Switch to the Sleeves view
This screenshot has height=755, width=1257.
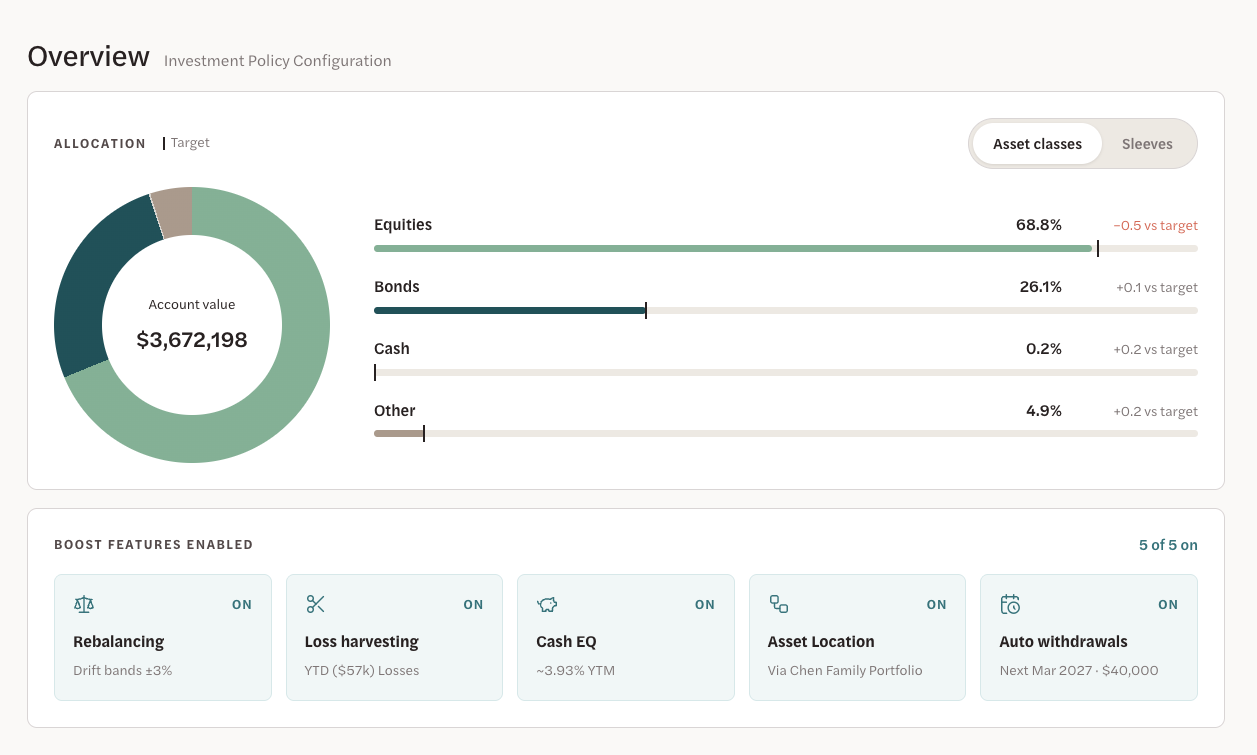(x=1147, y=144)
